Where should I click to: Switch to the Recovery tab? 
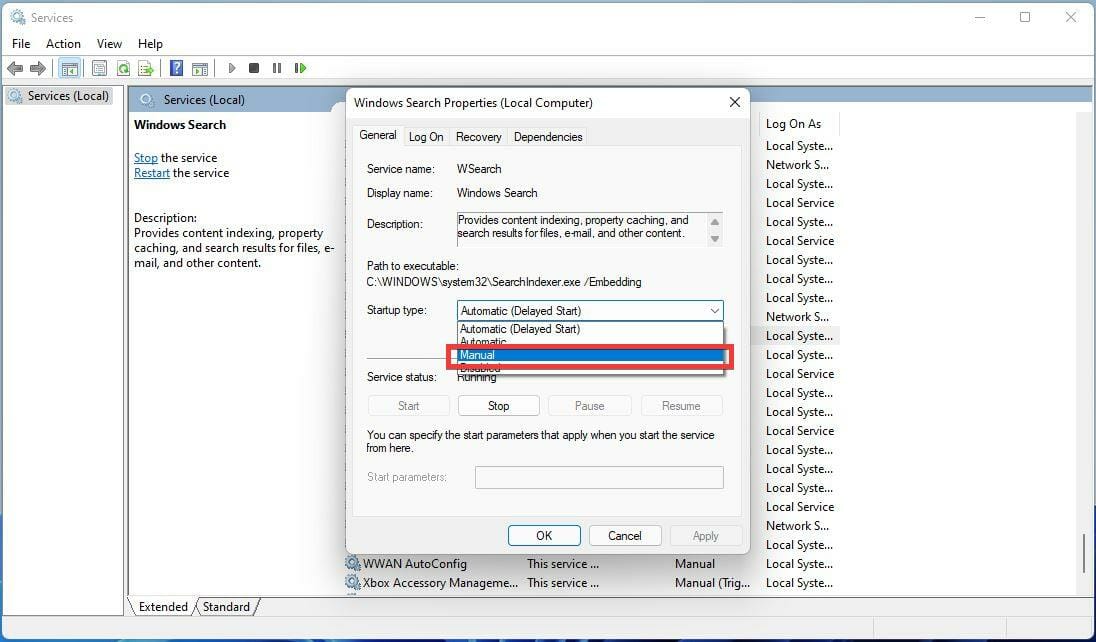pyautogui.click(x=478, y=136)
